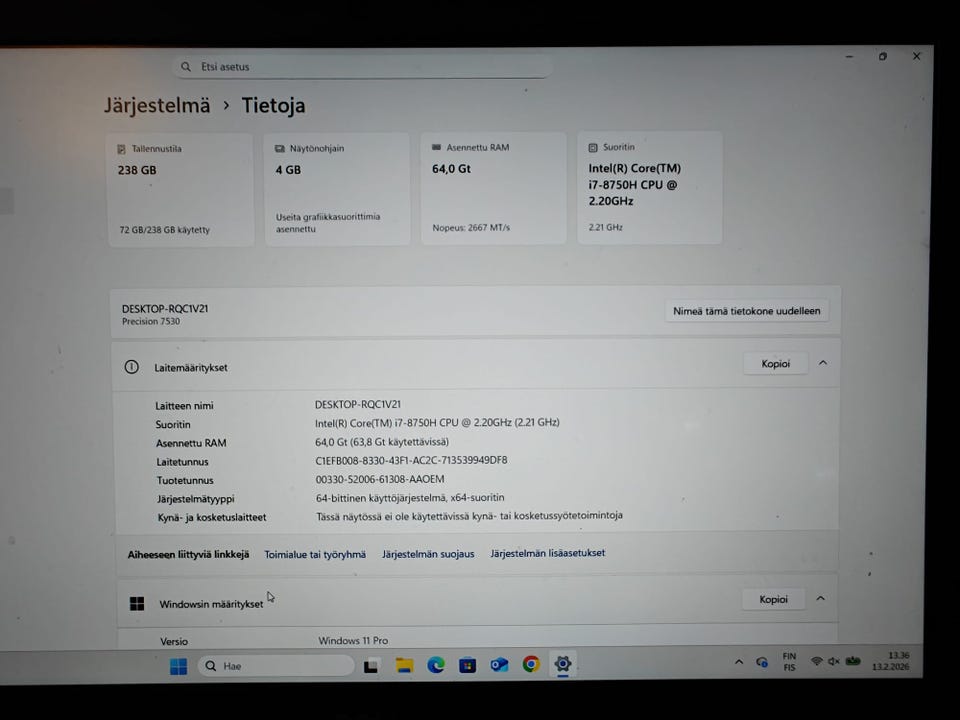Open Microsoft Store from the taskbar
Screen dimensions: 960x720
click(x=468, y=665)
